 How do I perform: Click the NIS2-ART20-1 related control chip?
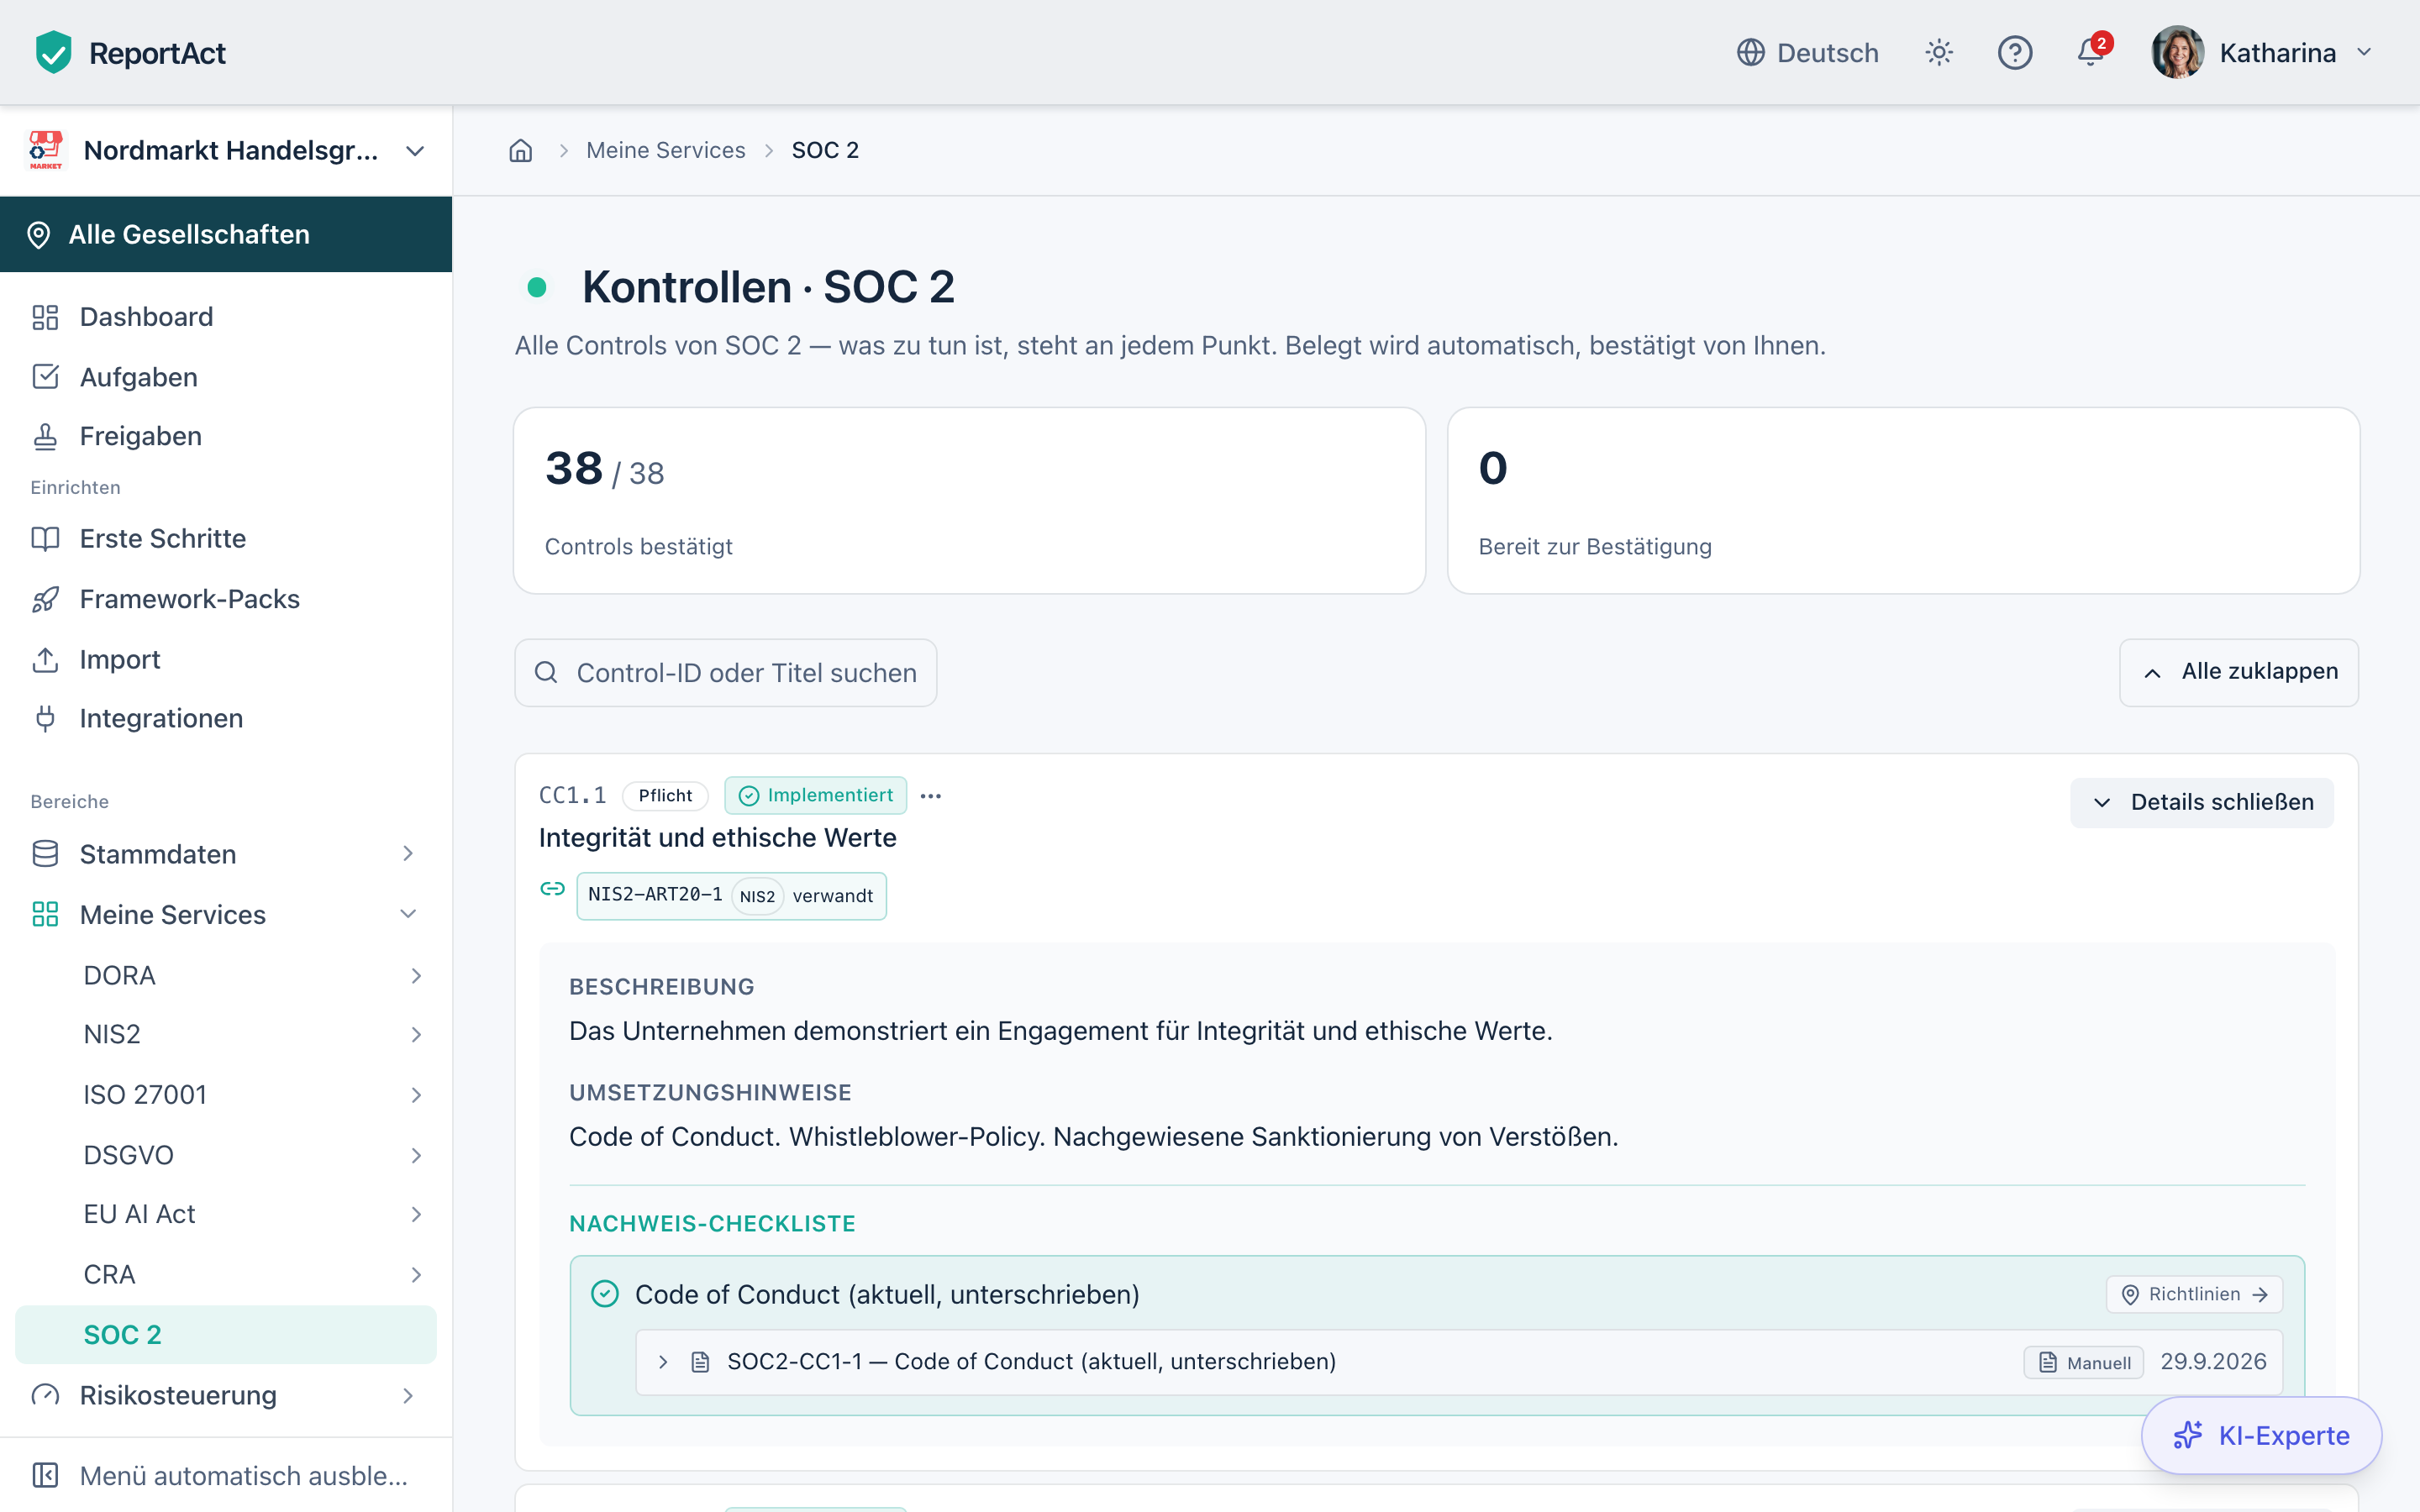pyautogui.click(x=731, y=896)
